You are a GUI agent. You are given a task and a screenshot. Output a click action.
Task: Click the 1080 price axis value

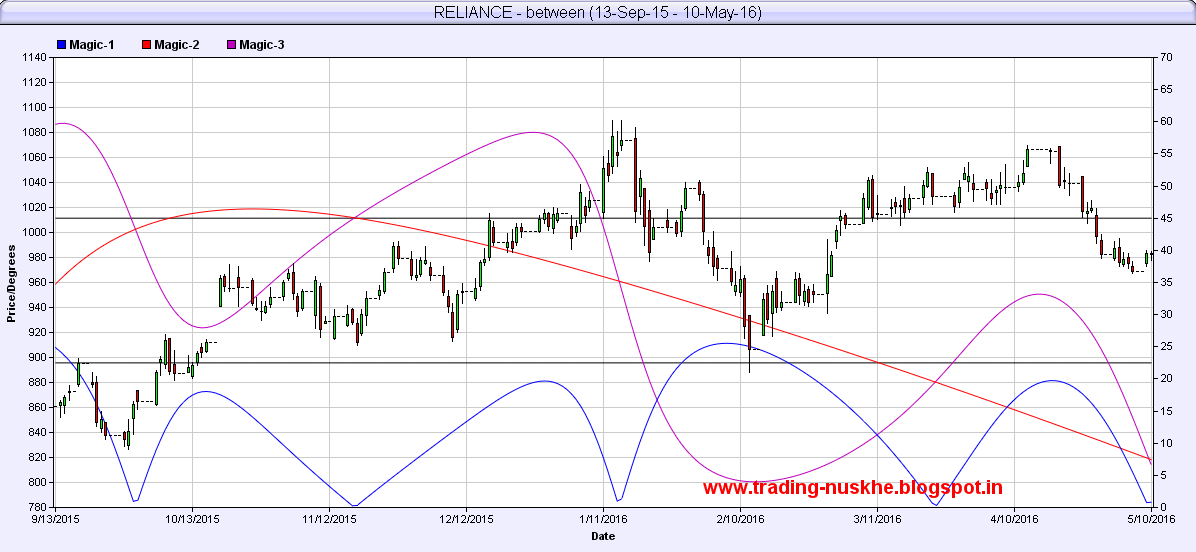[x=36, y=133]
